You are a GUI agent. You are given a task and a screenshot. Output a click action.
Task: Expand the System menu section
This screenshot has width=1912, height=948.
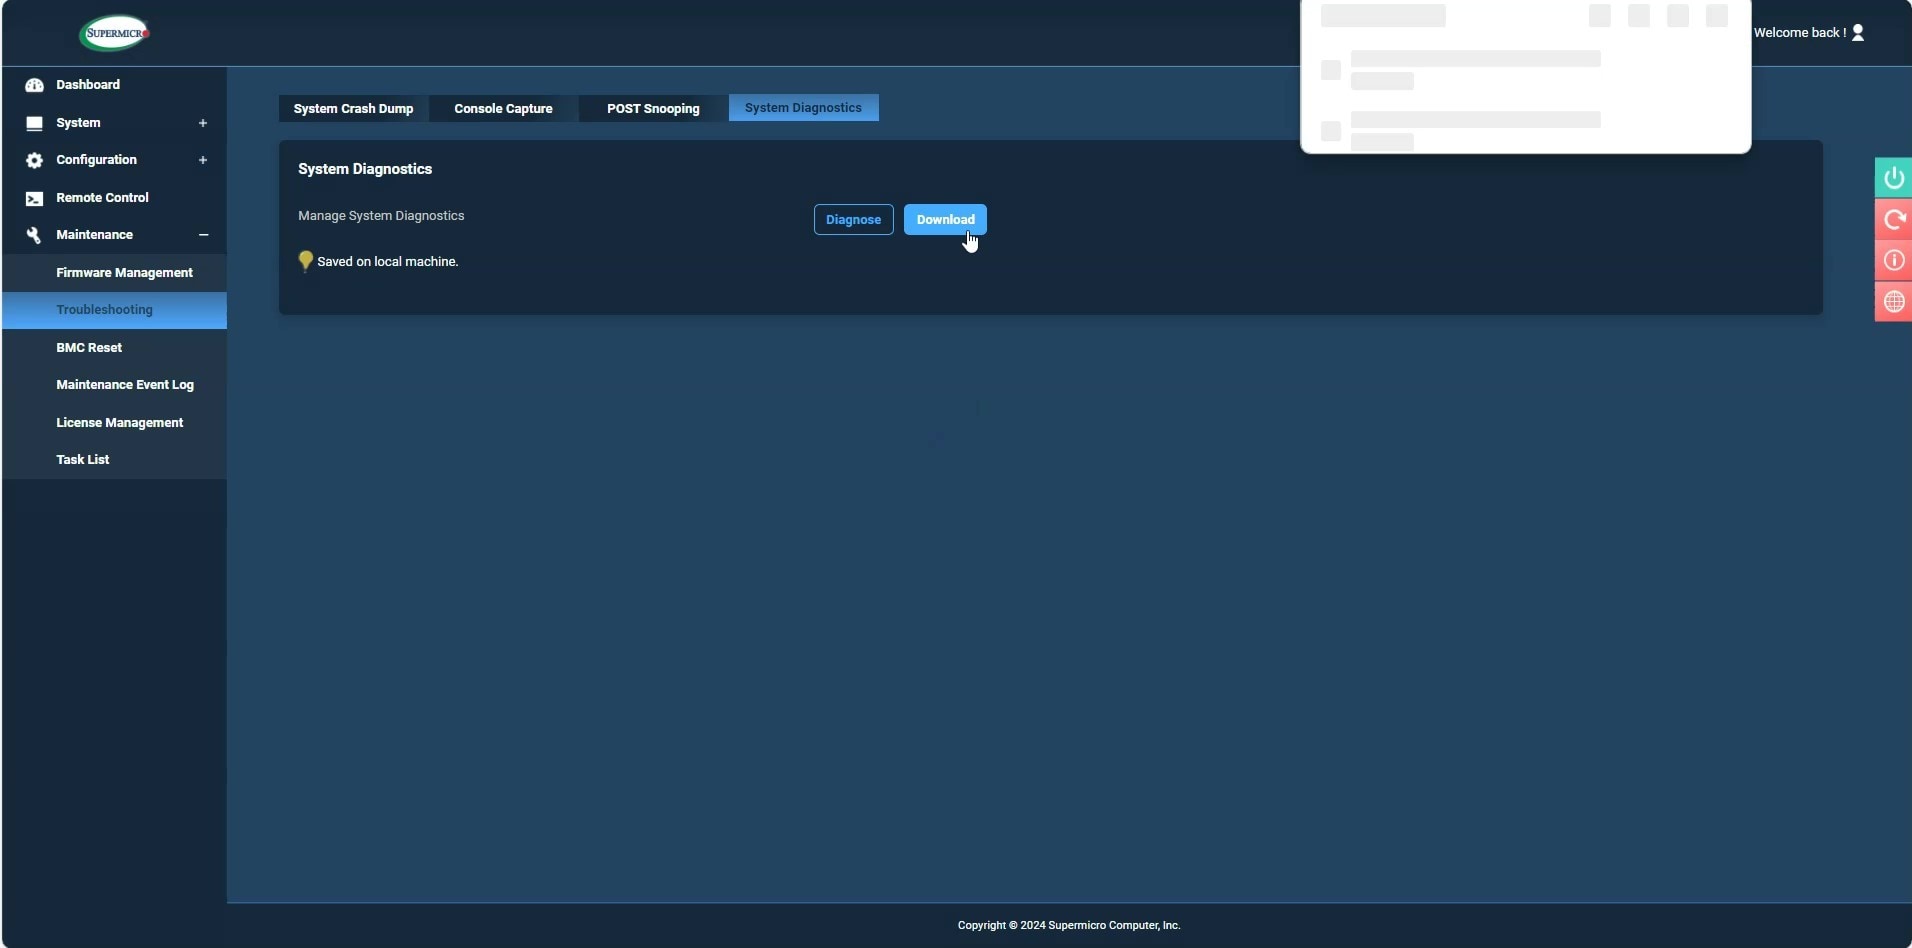[x=203, y=123]
